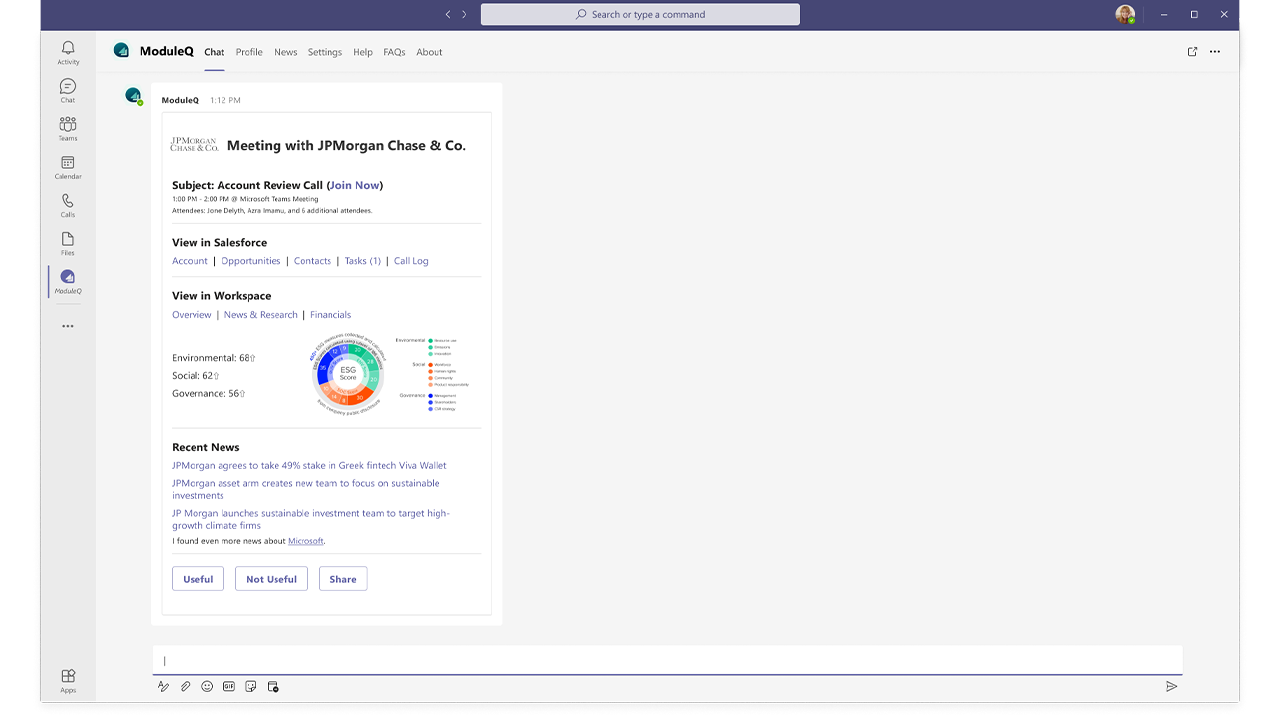
Task: Click the Environmental: 68 score text
Action: pyautogui.click(x=214, y=358)
